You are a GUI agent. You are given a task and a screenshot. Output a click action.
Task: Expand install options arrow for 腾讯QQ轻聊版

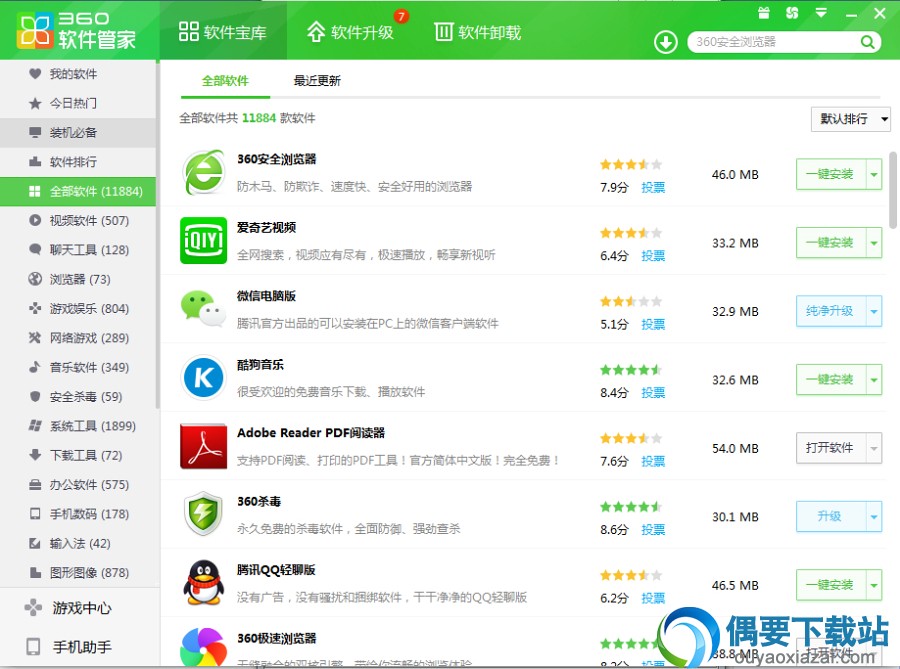(x=874, y=585)
